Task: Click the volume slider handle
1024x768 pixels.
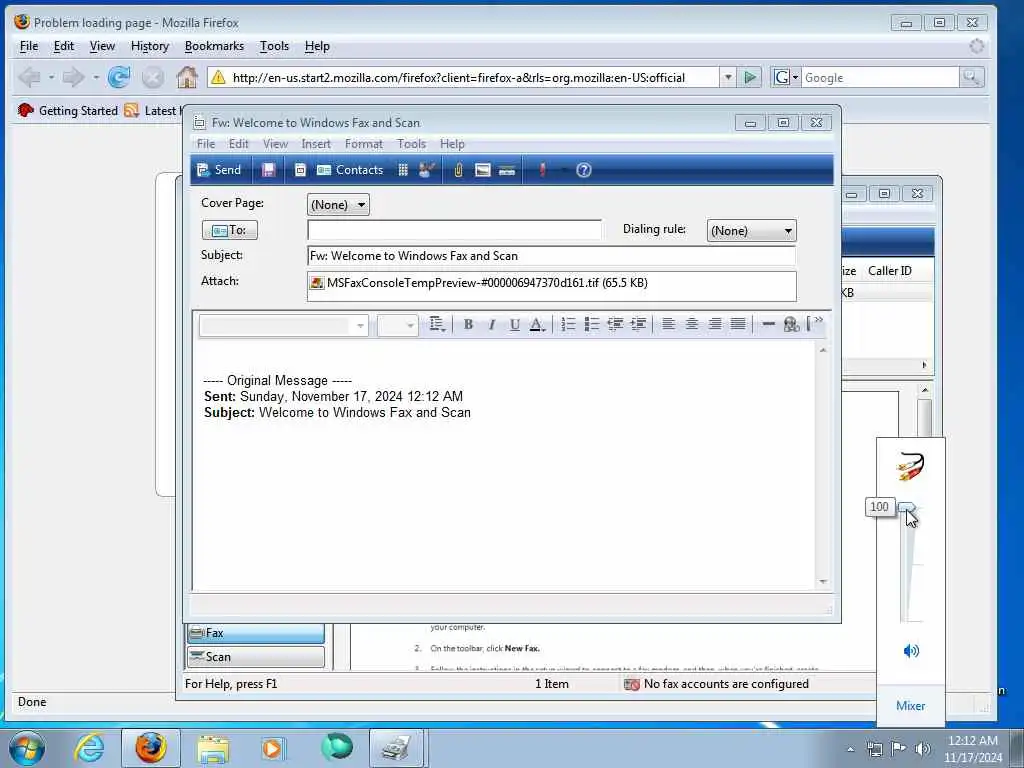Action: 906,507
